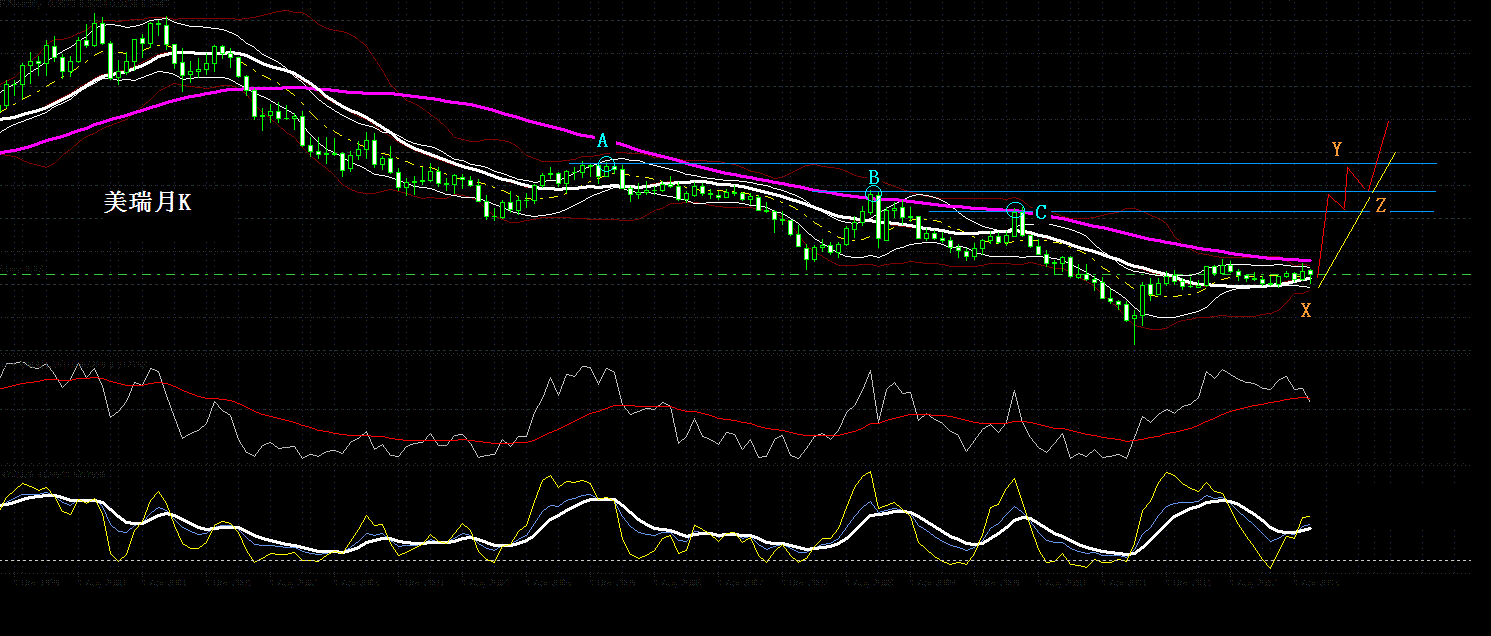Click the orange X label
Screen dimensions: 1491x636
click(1306, 311)
